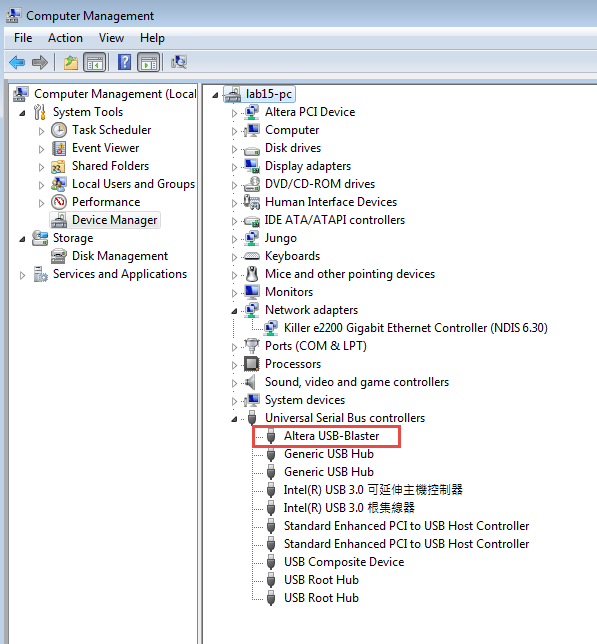This screenshot has height=644, width=597.
Task: Click the Local Users and Groups icon
Action: pos(59,184)
